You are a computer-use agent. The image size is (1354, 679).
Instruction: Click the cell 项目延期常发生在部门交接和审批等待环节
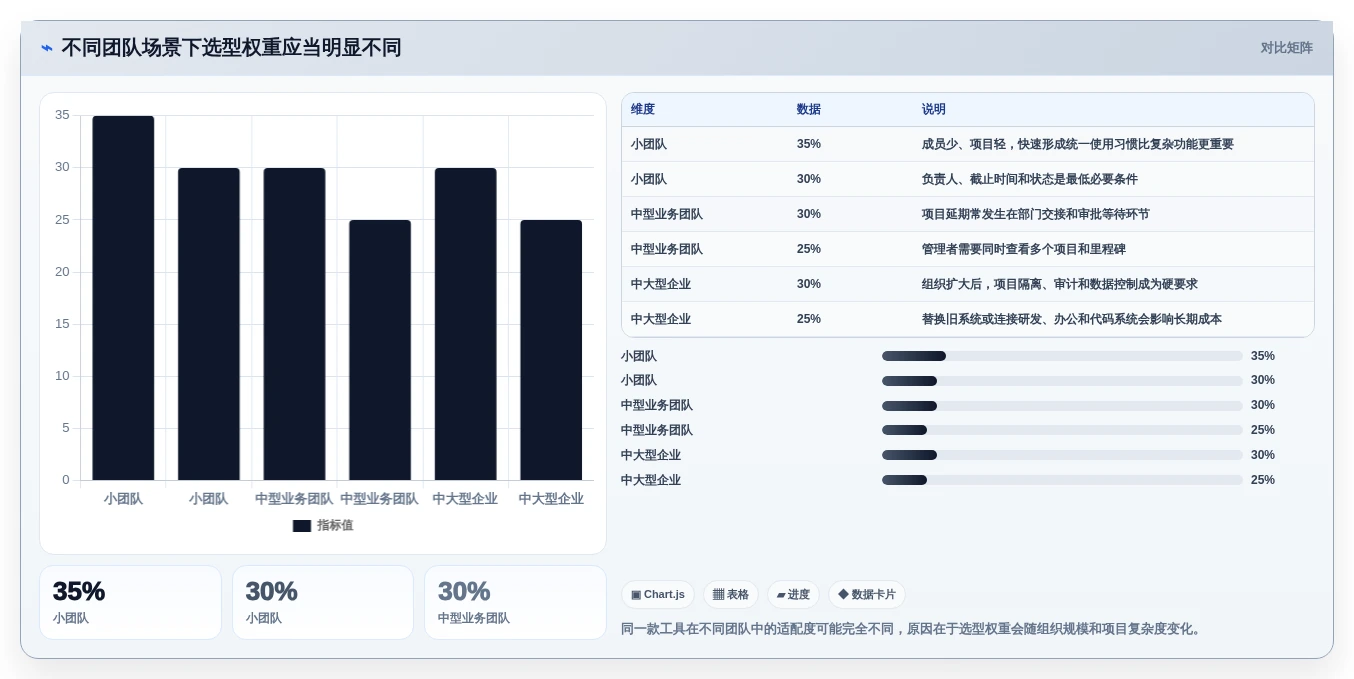click(x=1035, y=214)
